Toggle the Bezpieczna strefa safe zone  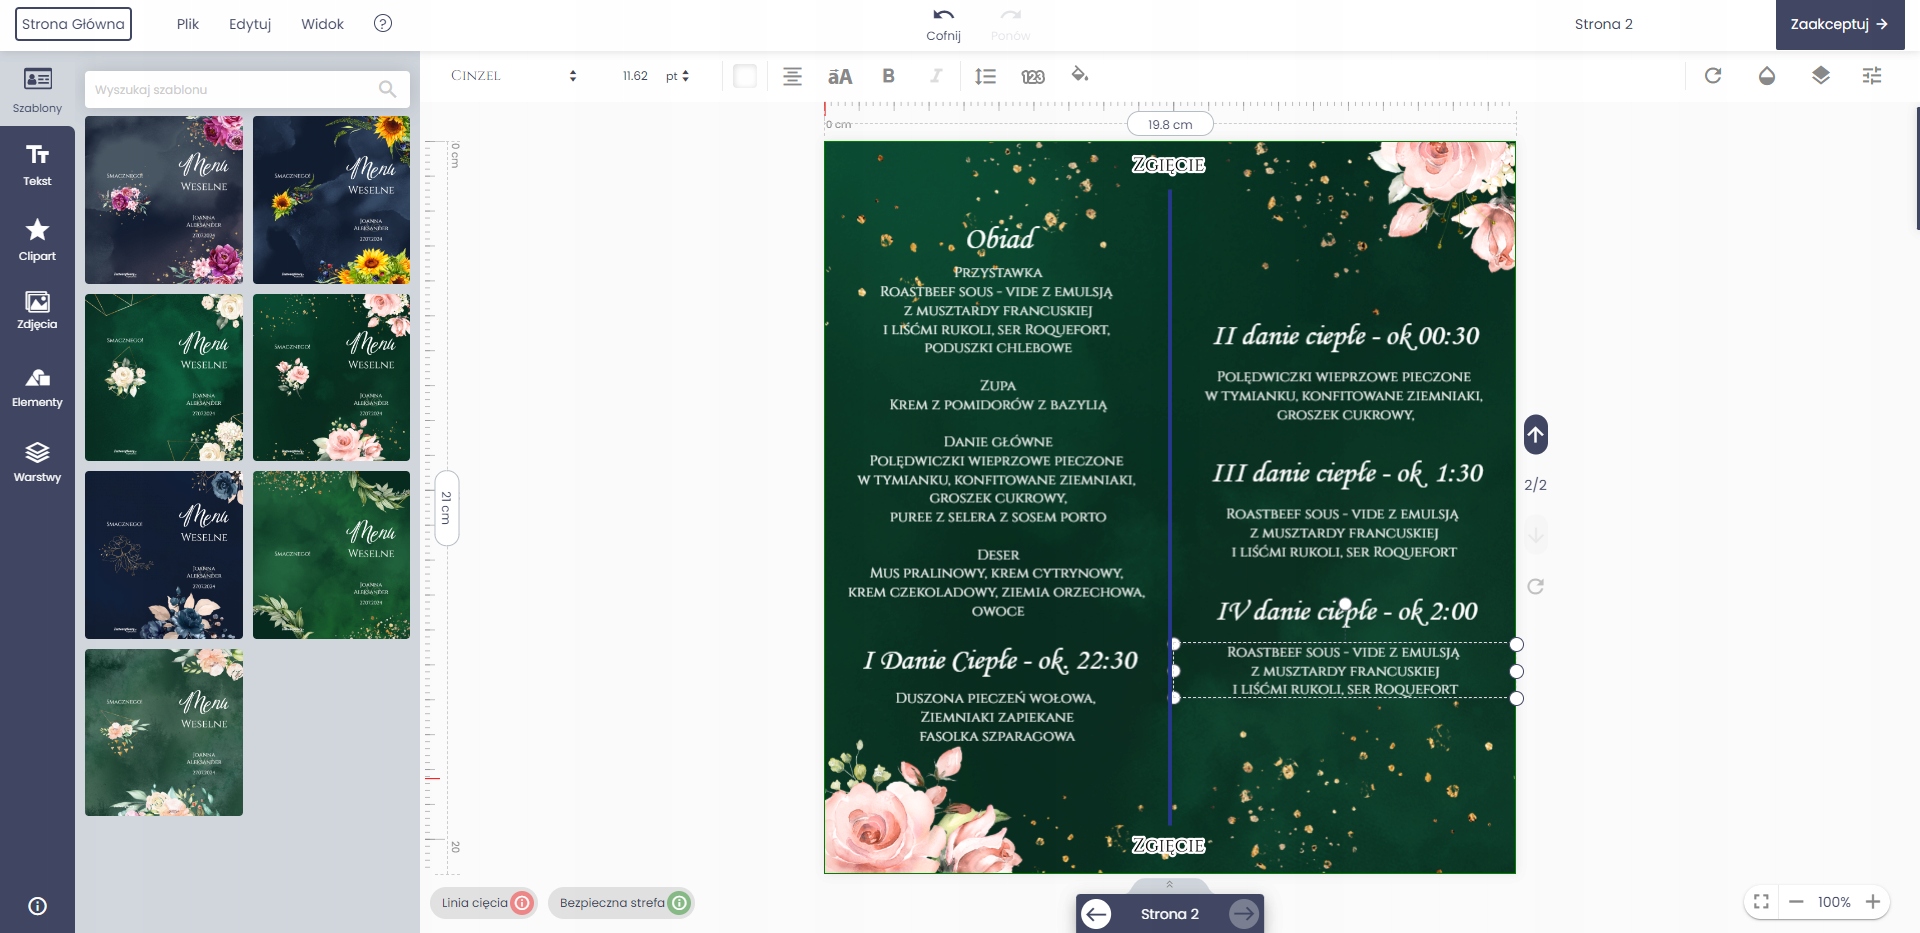[x=622, y=903]
